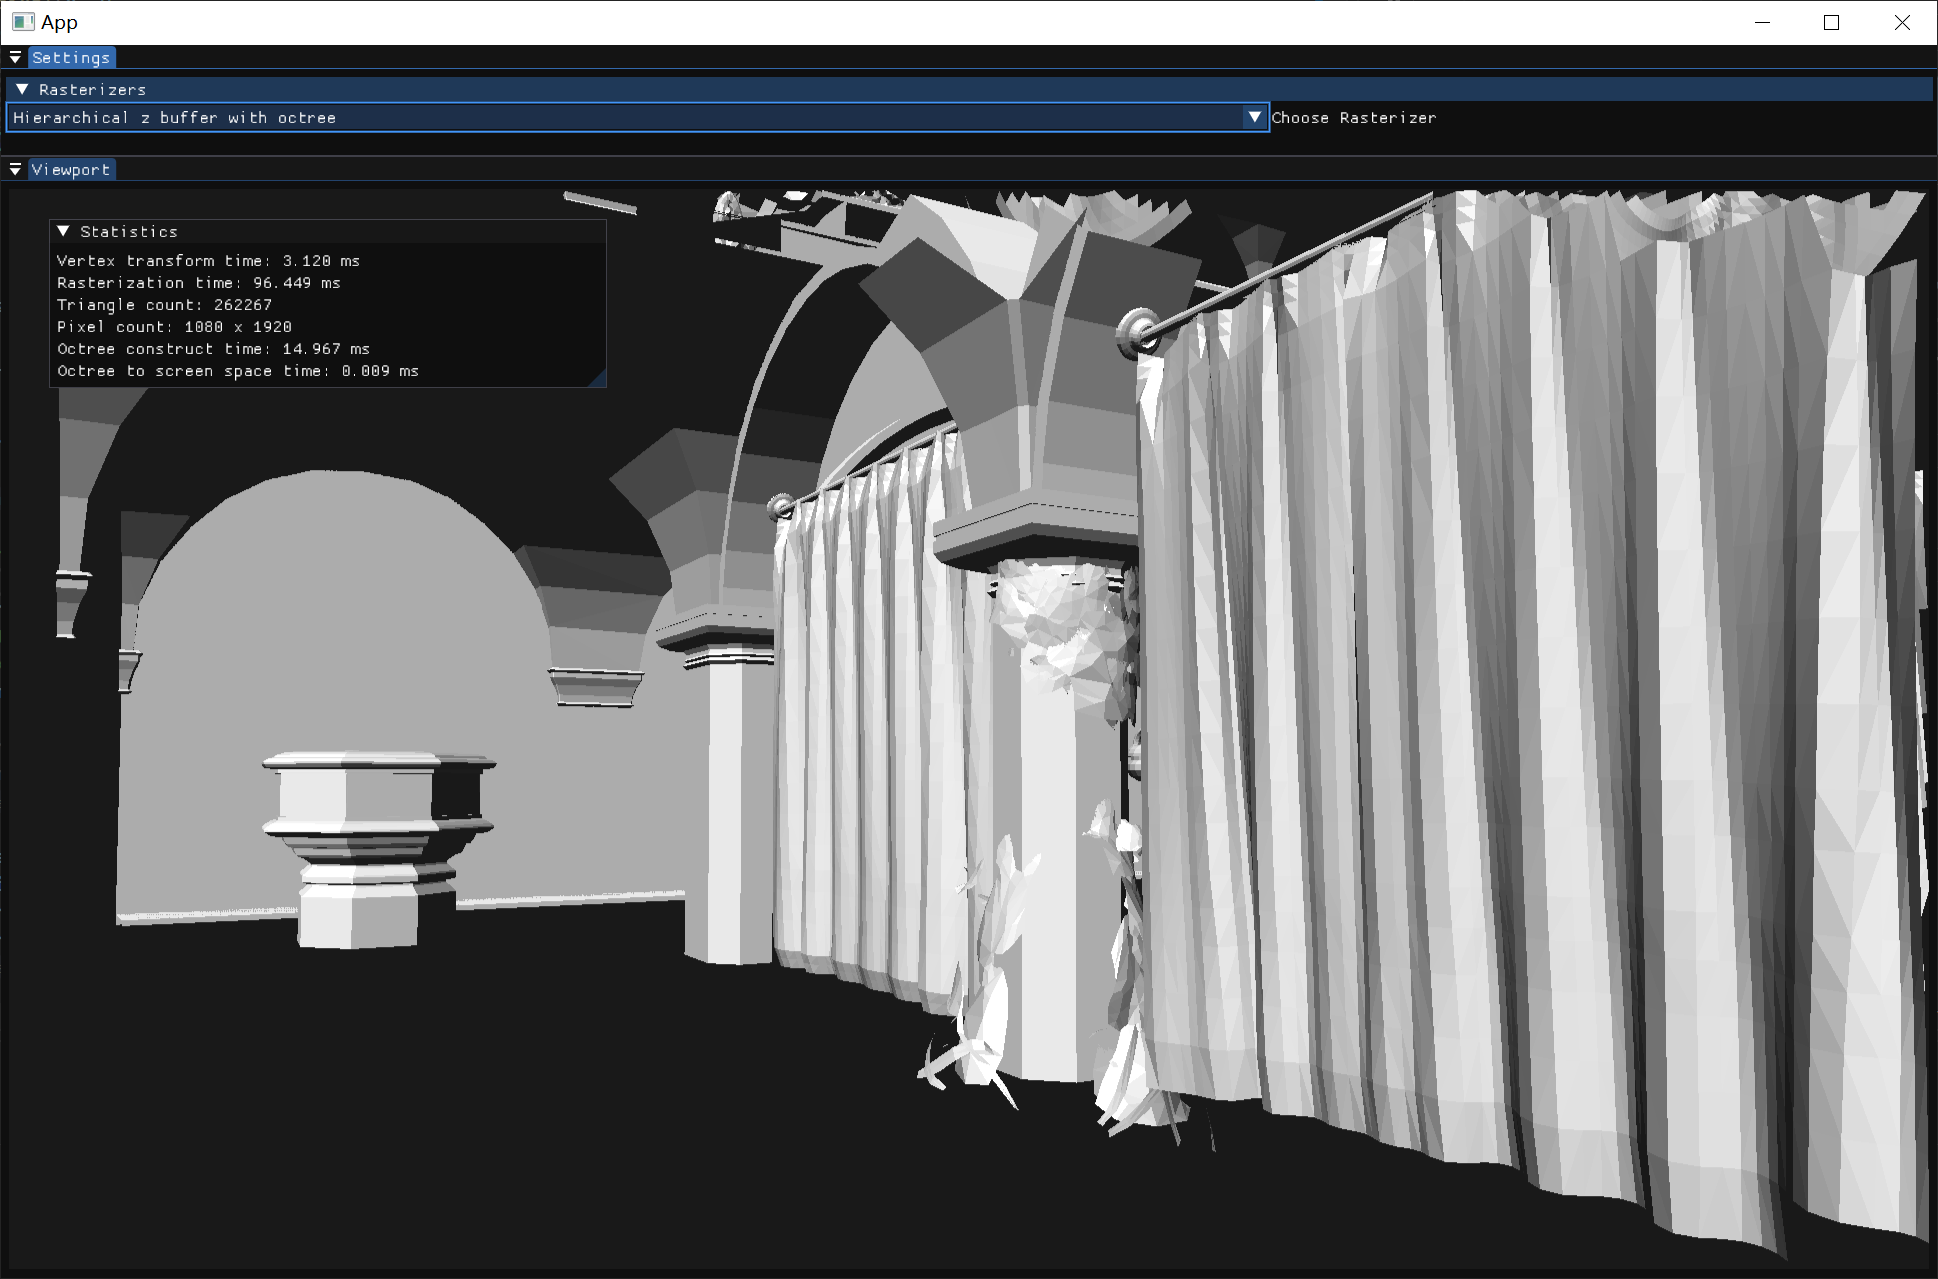Click the Rasterizers header label
The image size is (1938, 1279).
coord(92,90)
